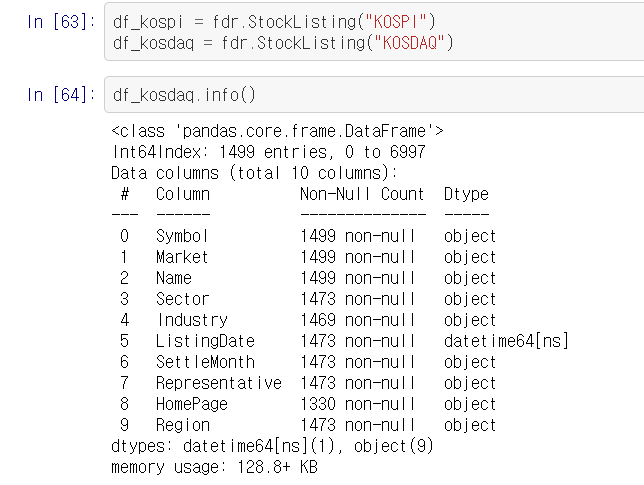Click the 'df_kospi' variable in the code
Image resolution: width=644 pixels, height=485 pixels.
coord(148,22)
